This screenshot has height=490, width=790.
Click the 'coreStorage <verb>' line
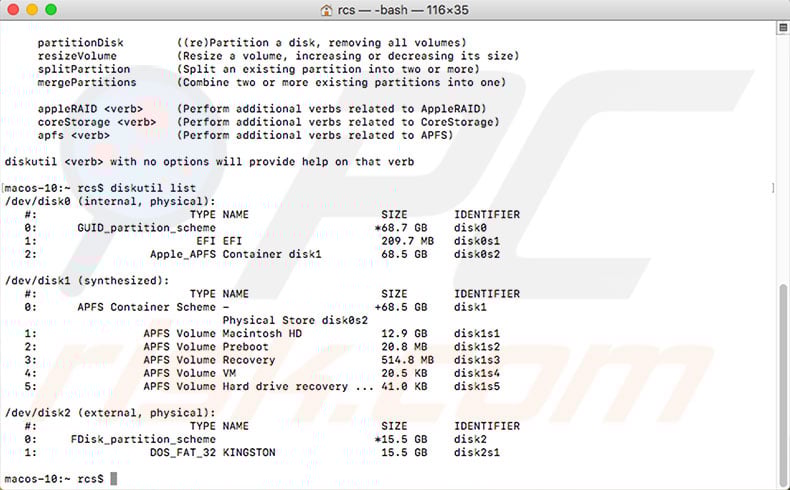click(269, 122)
